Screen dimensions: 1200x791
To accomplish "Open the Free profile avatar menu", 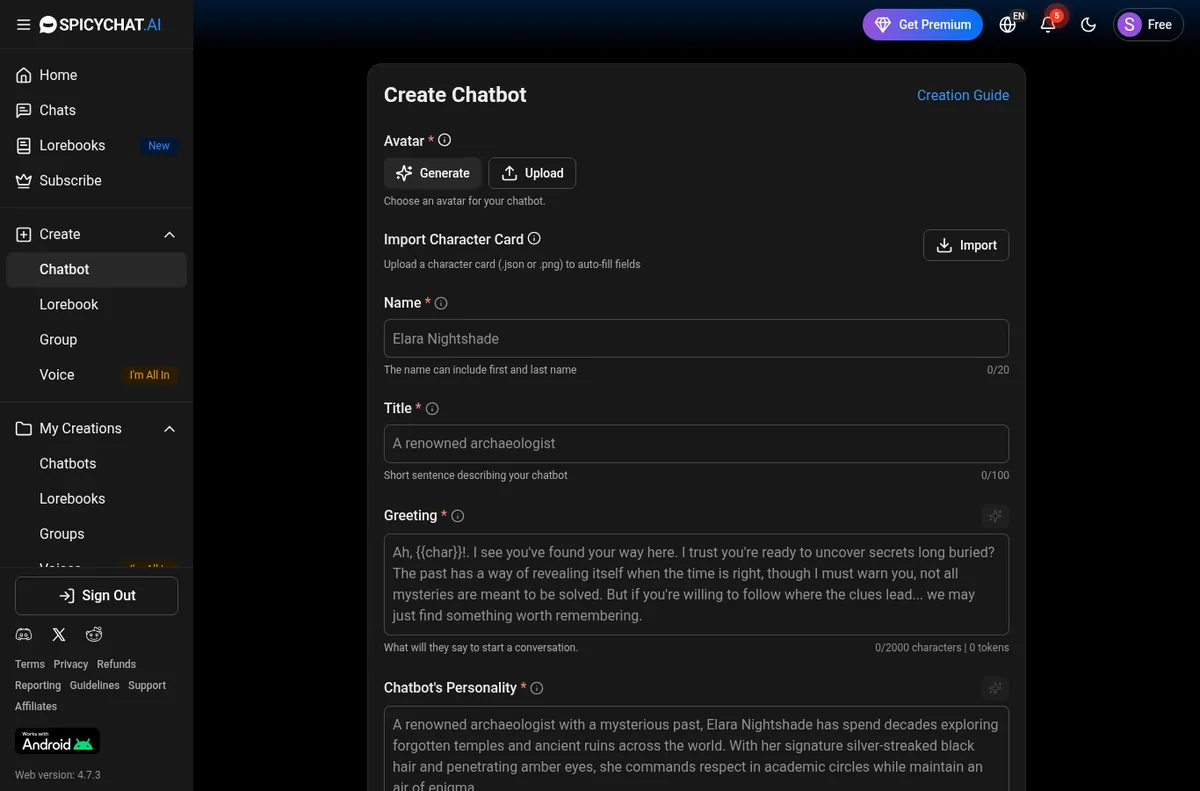I will point(1148,24).
